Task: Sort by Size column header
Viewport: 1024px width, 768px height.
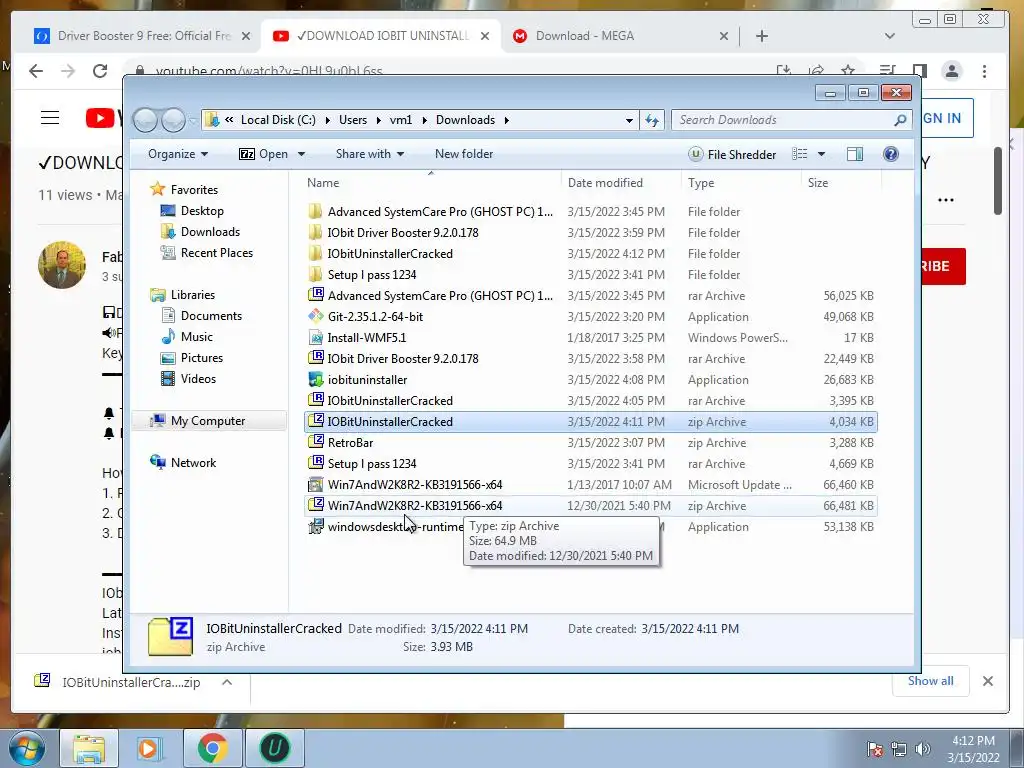Action: [x=818, y=183]
